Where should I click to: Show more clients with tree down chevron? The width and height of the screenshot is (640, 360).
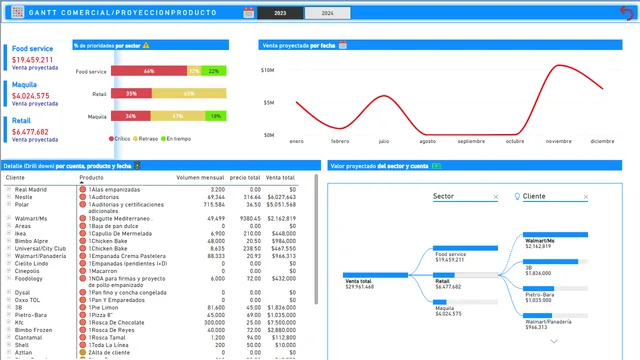[554, 341]
